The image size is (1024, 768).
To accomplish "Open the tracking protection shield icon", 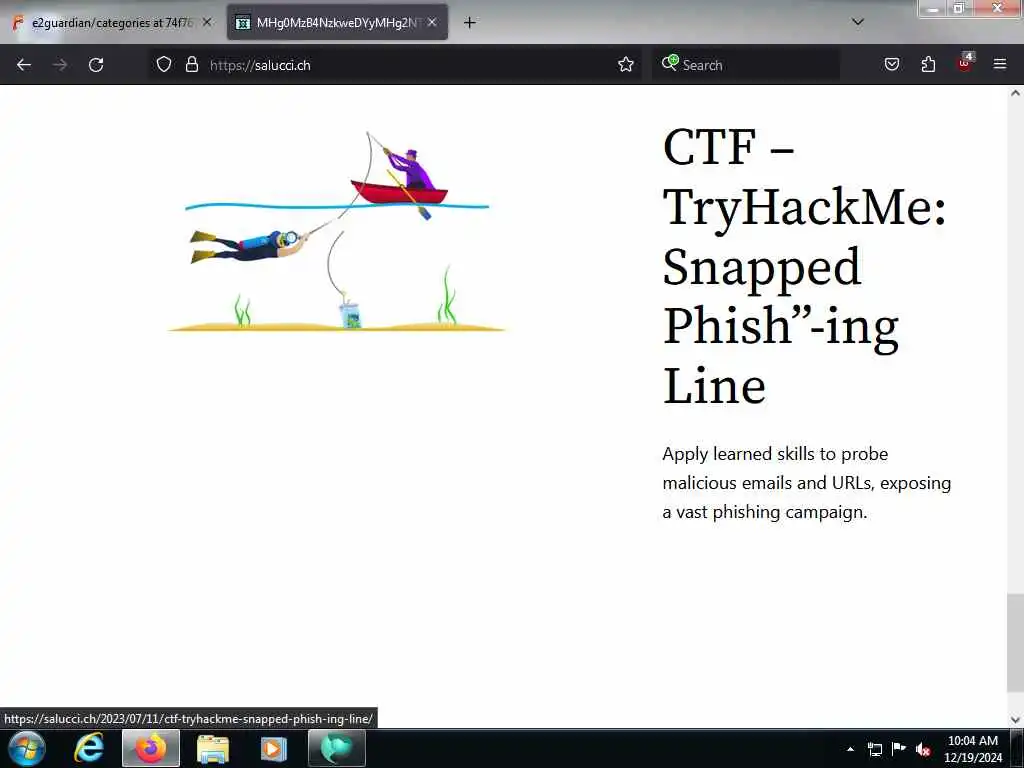I will click(x=164, y=64).
